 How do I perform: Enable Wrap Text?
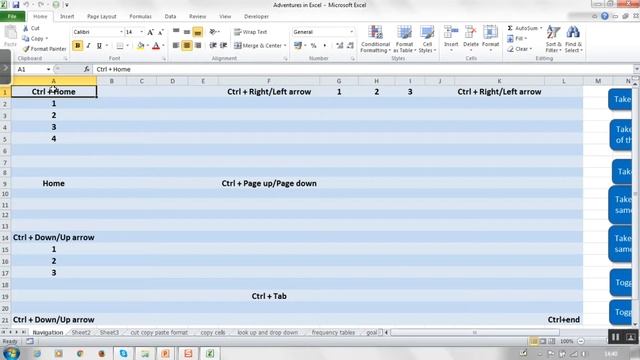coord(251,32)
